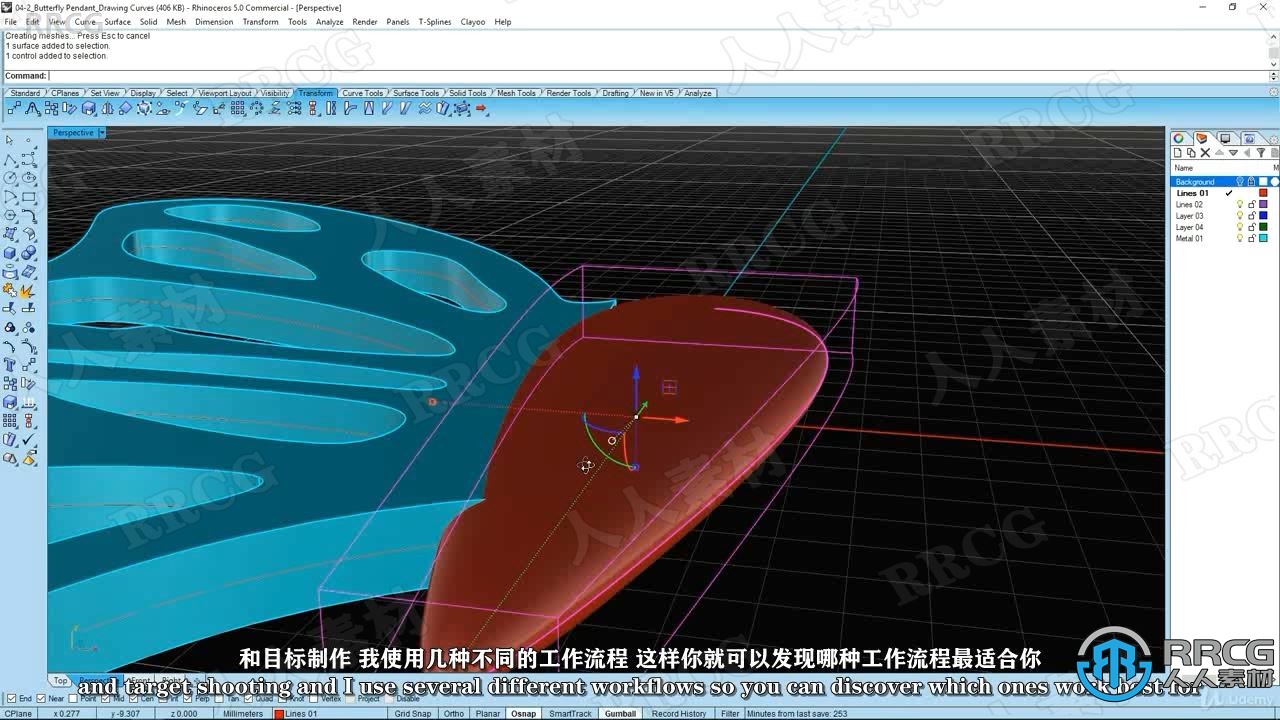Click the Bend tool icon

(349, 108)
